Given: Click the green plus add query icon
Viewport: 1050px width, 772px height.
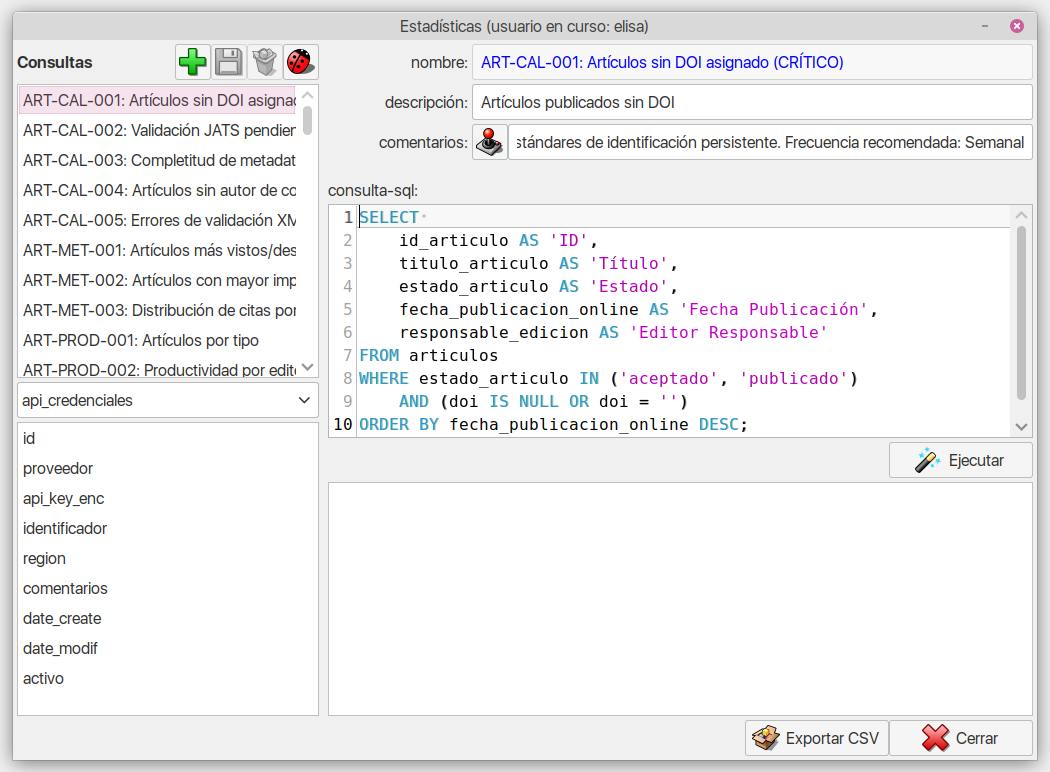Looking at the screenshot, I should (193, 62).
